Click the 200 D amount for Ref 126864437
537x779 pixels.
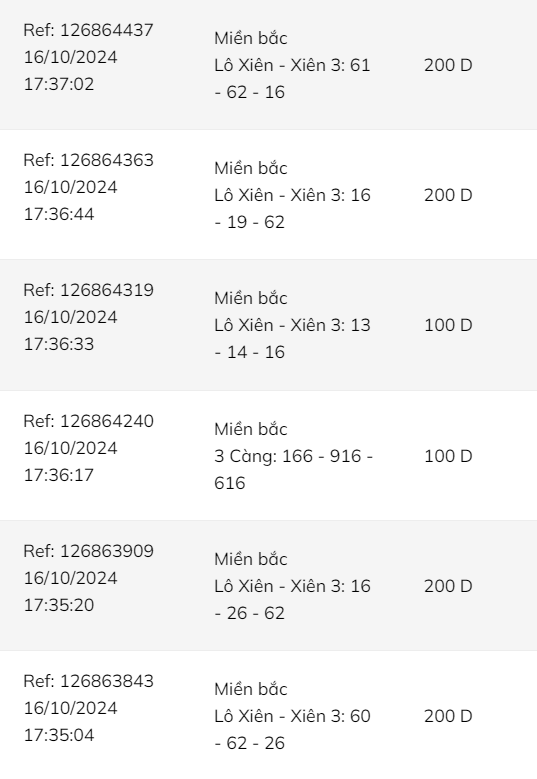448,65
